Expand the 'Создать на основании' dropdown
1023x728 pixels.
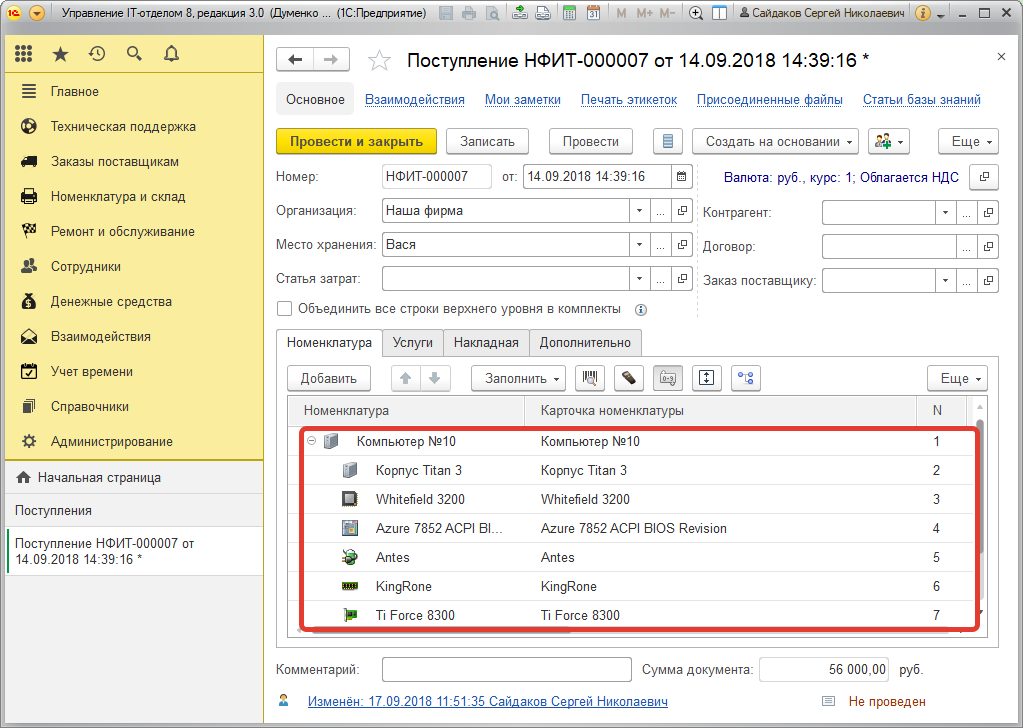[775, 141]
